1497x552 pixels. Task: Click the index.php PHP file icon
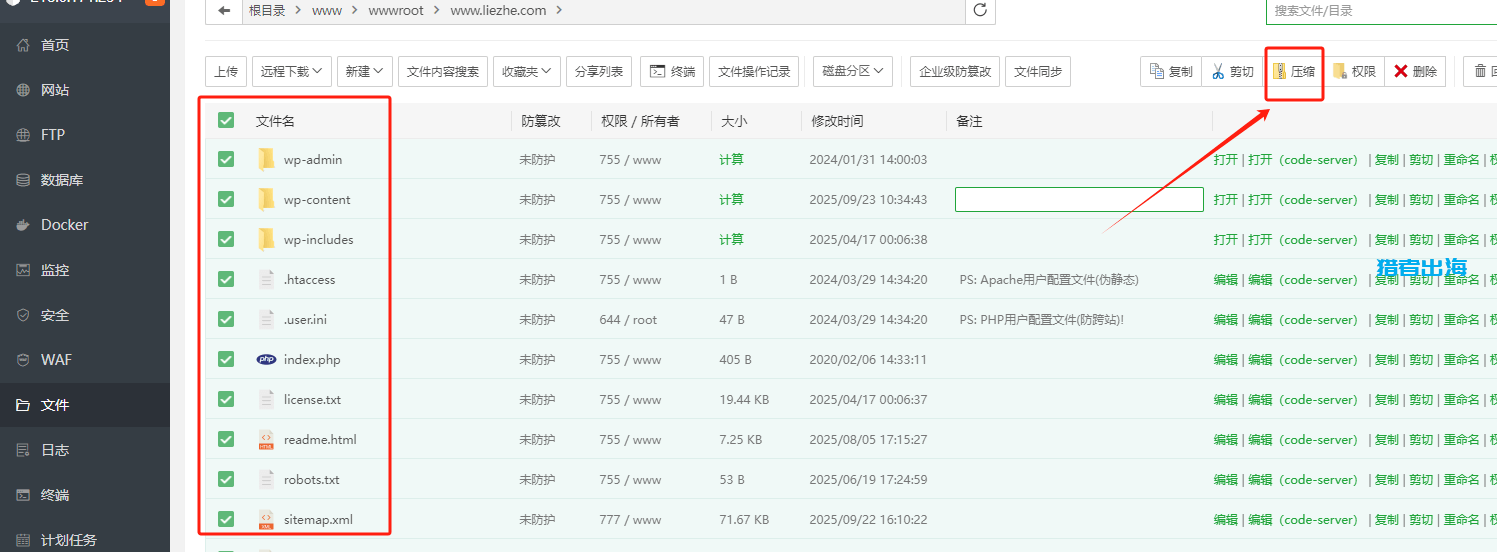[x=266, y=359]
